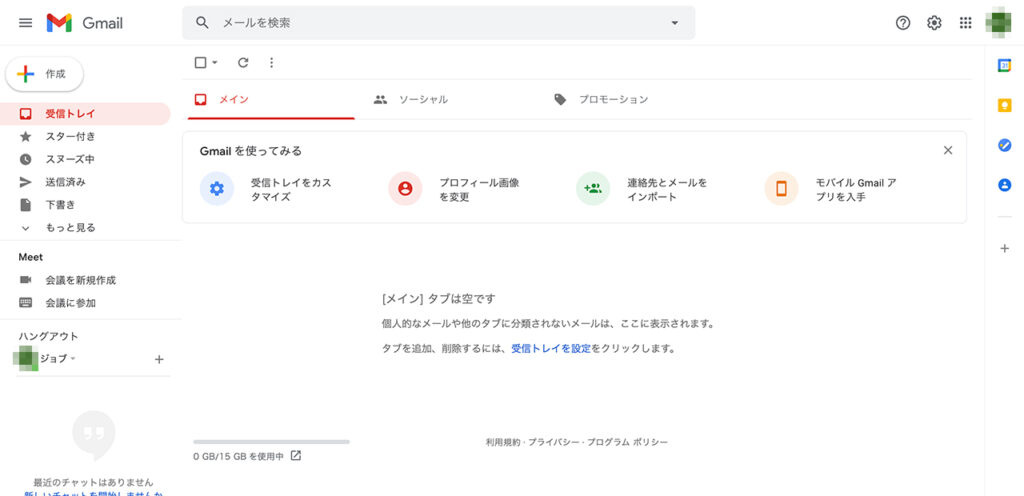Open スヌーズ中 folder
The height and width of the screenshot is (496, 1024).
pyautogui.click(x=85, y=159)
